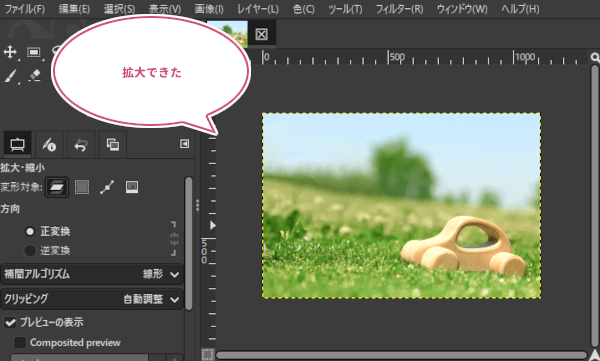The width and height of the screenshot is (600, 361).
Task: Select the Move tool in the toolbox
Action: point(10,52)
